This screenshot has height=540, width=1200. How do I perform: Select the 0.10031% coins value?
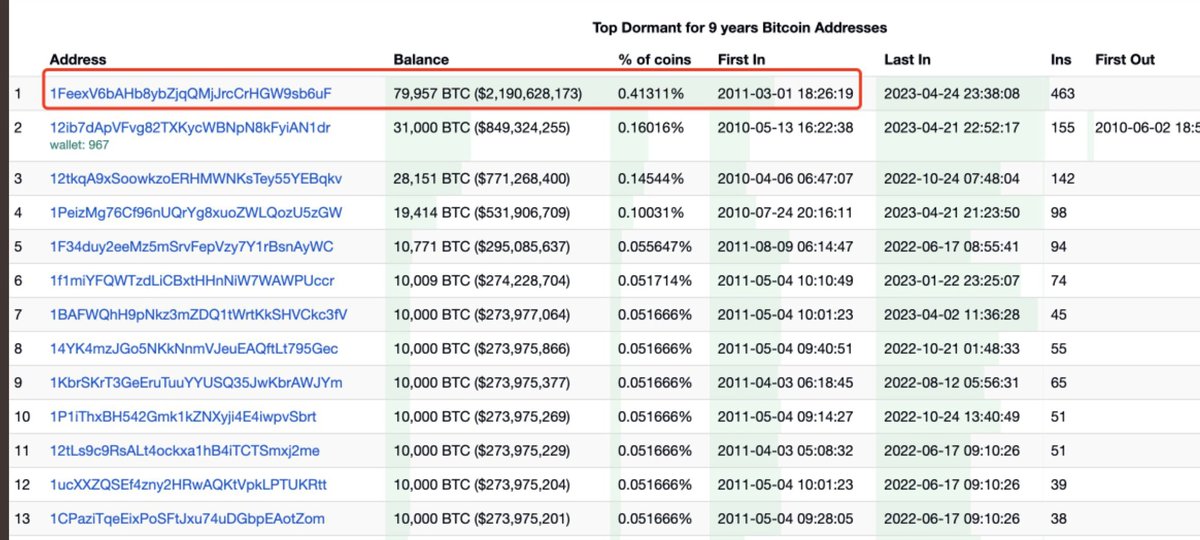(x=651, y=213)
